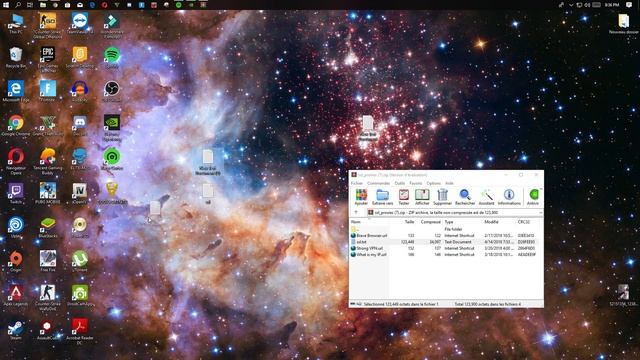The height and width of the screenshot is (360, 640).
Task: Open the Assistant wizard icon
Action: pos(486,197)
